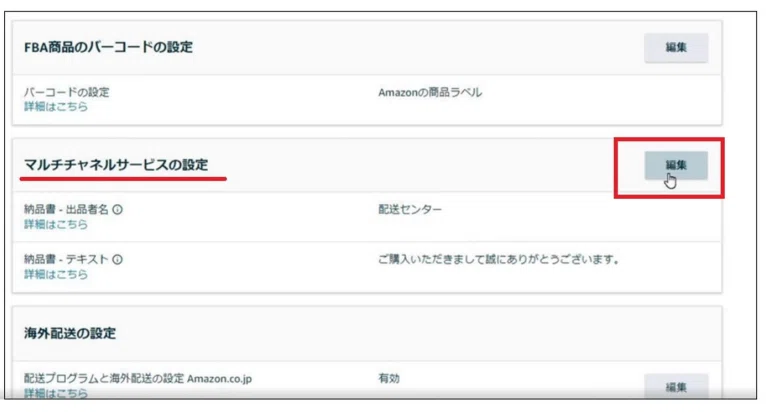The image size is (766, 412).
Task: Select the FBA商品のバーコードの設定 heading
Action: point(108,47)
